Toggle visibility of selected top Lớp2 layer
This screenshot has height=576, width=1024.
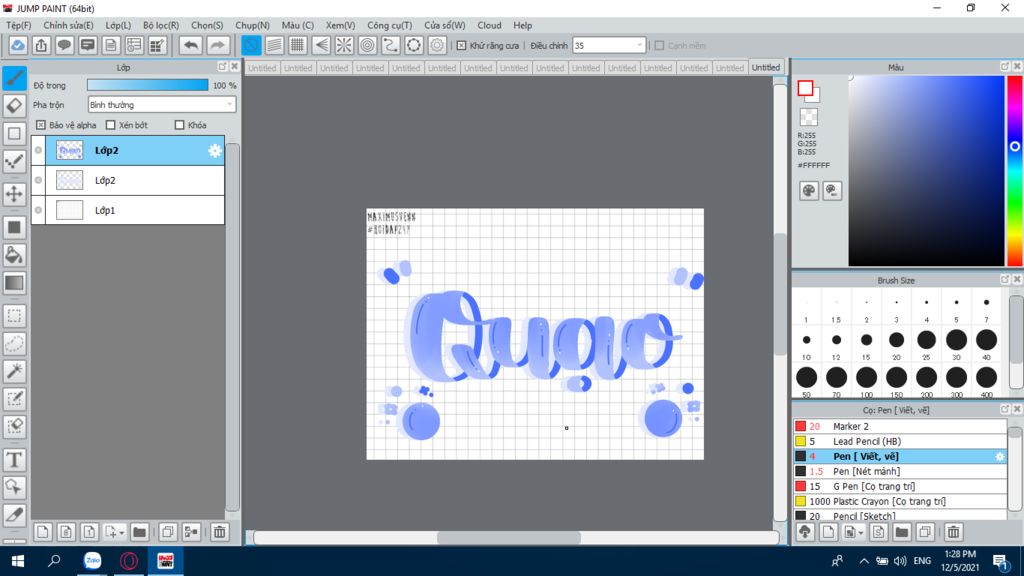39,150
